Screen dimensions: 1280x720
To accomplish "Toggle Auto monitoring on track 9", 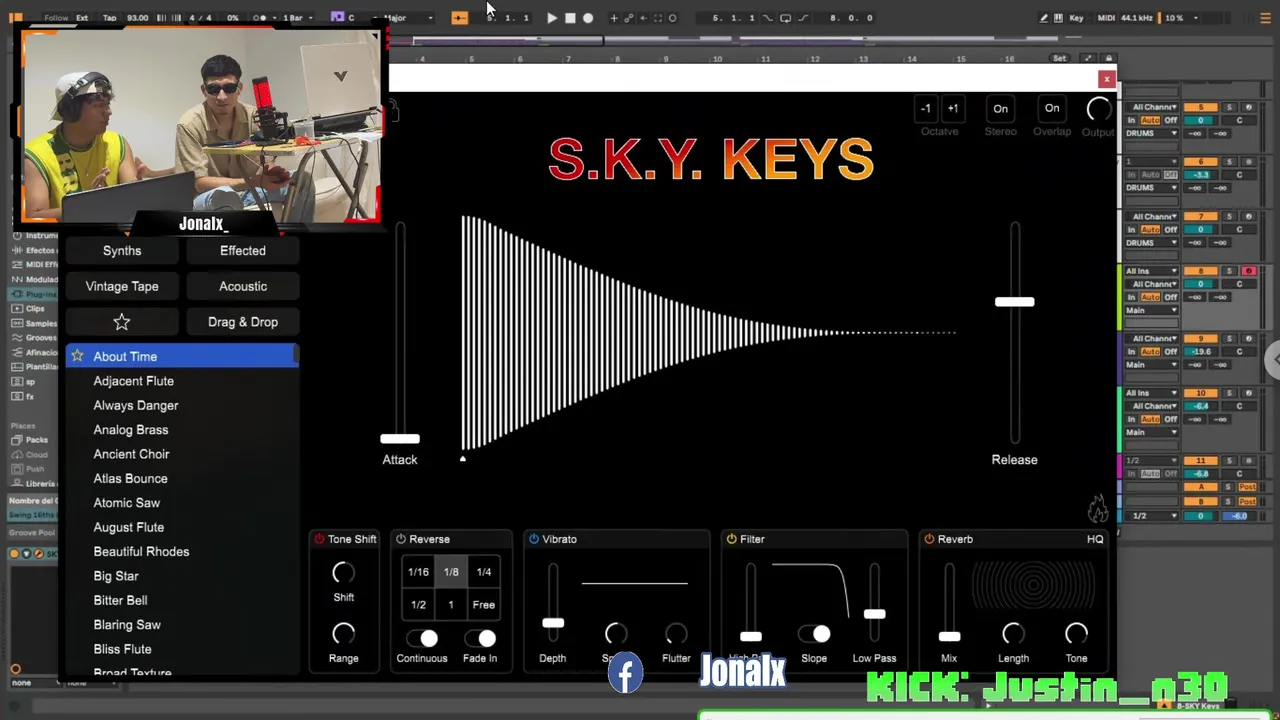I will pos(1150,352).
